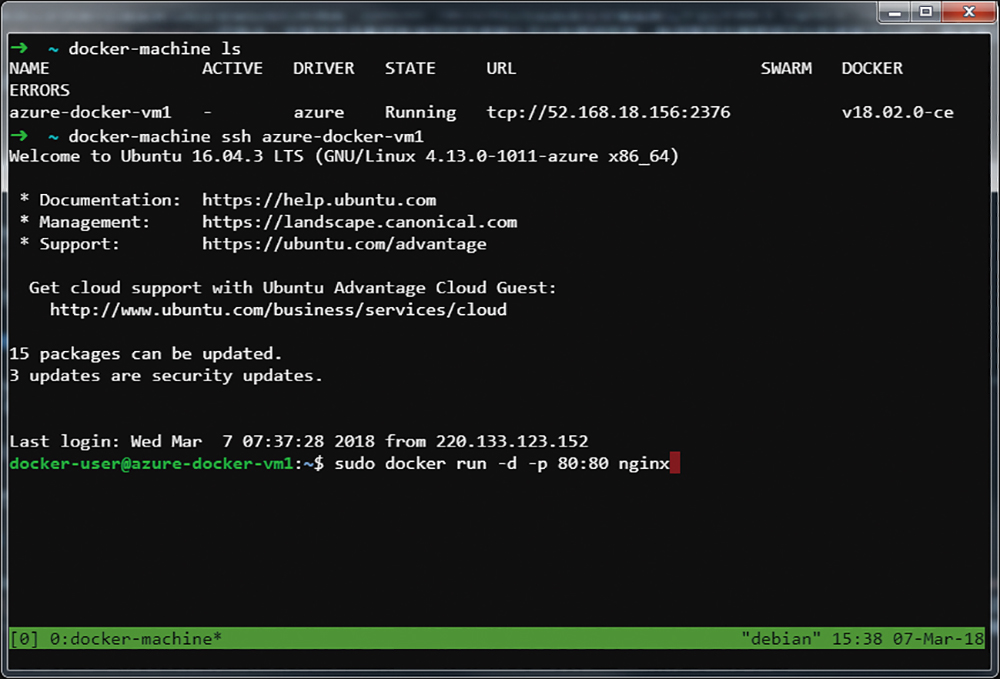Click the tcp://52.168.18.156:2376 machine URL
Screen dimensions: 1000x679
(608, 112)
